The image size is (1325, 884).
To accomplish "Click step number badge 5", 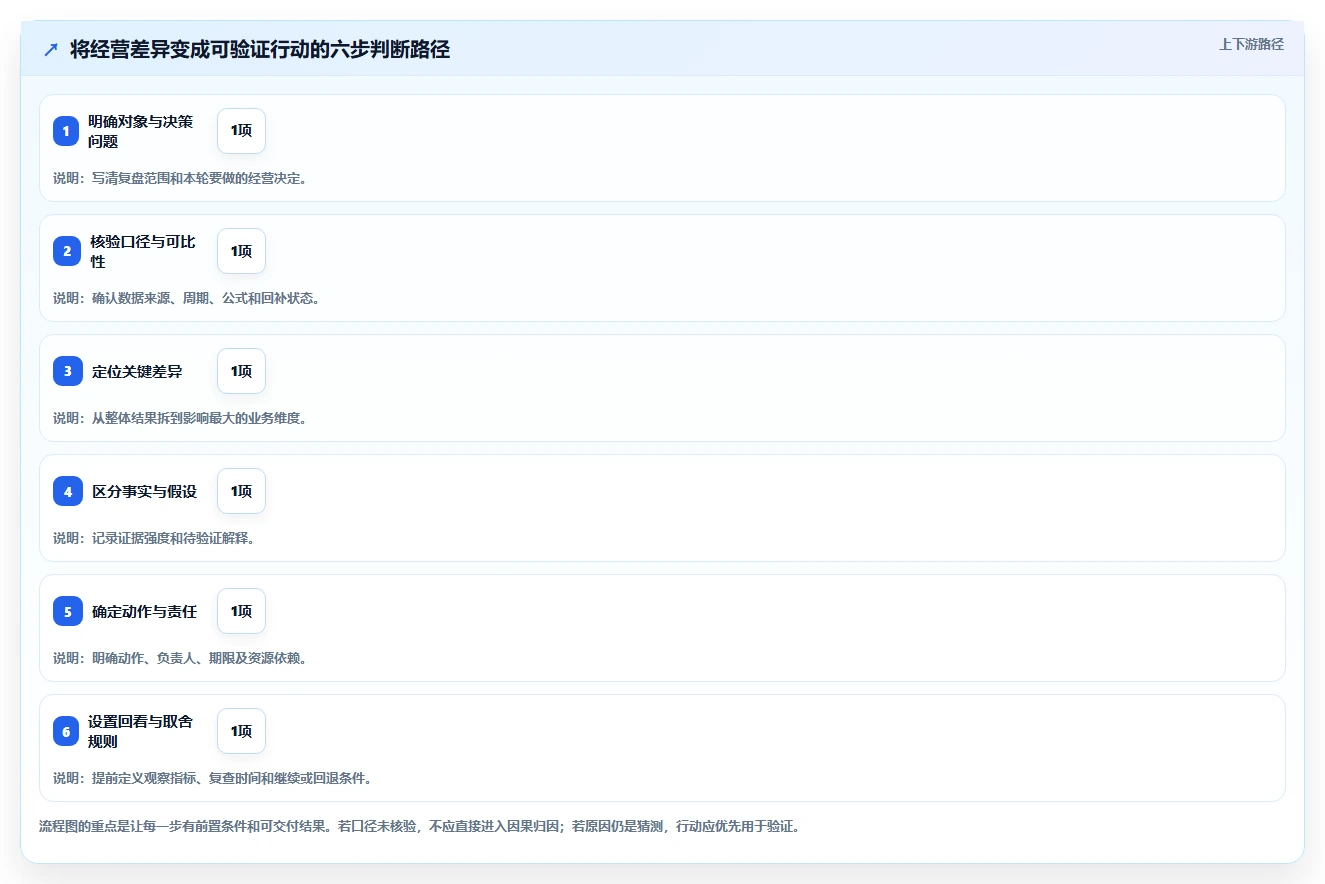I will (x=66, y=611).
